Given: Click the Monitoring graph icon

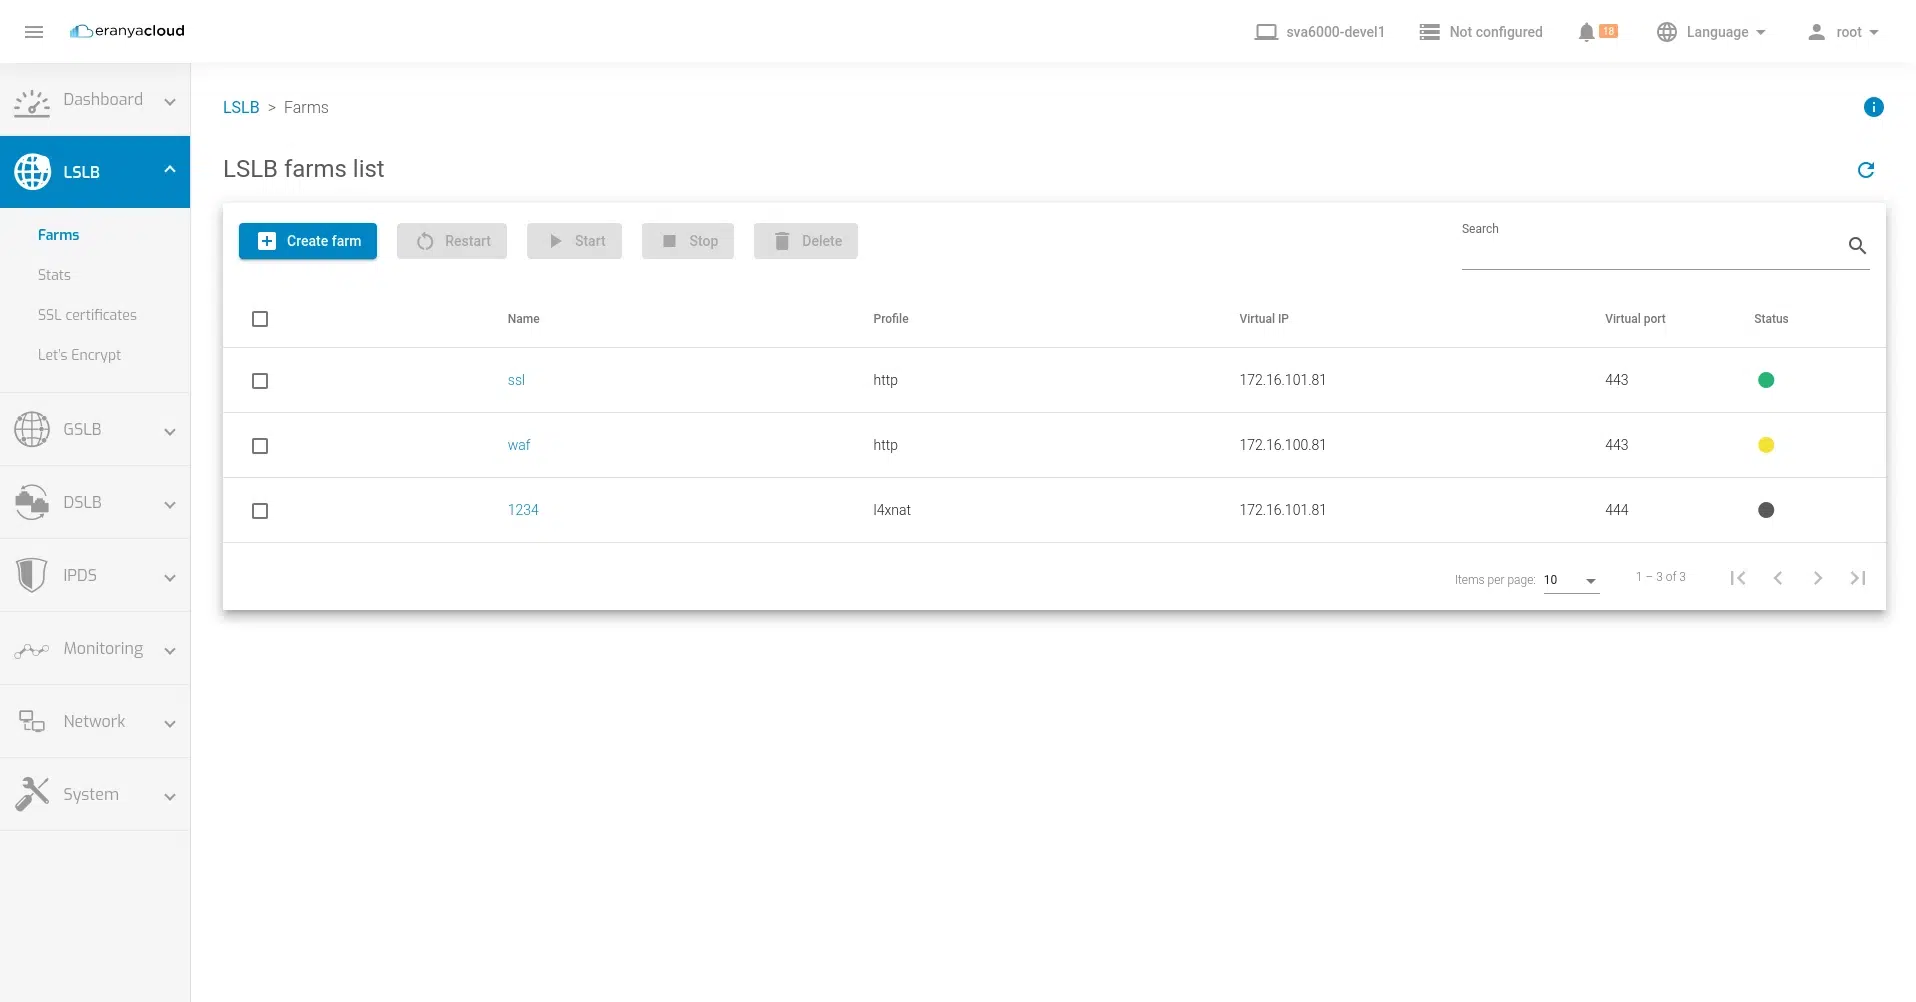Looking at the screenshot, I should [x=32, y=649].
